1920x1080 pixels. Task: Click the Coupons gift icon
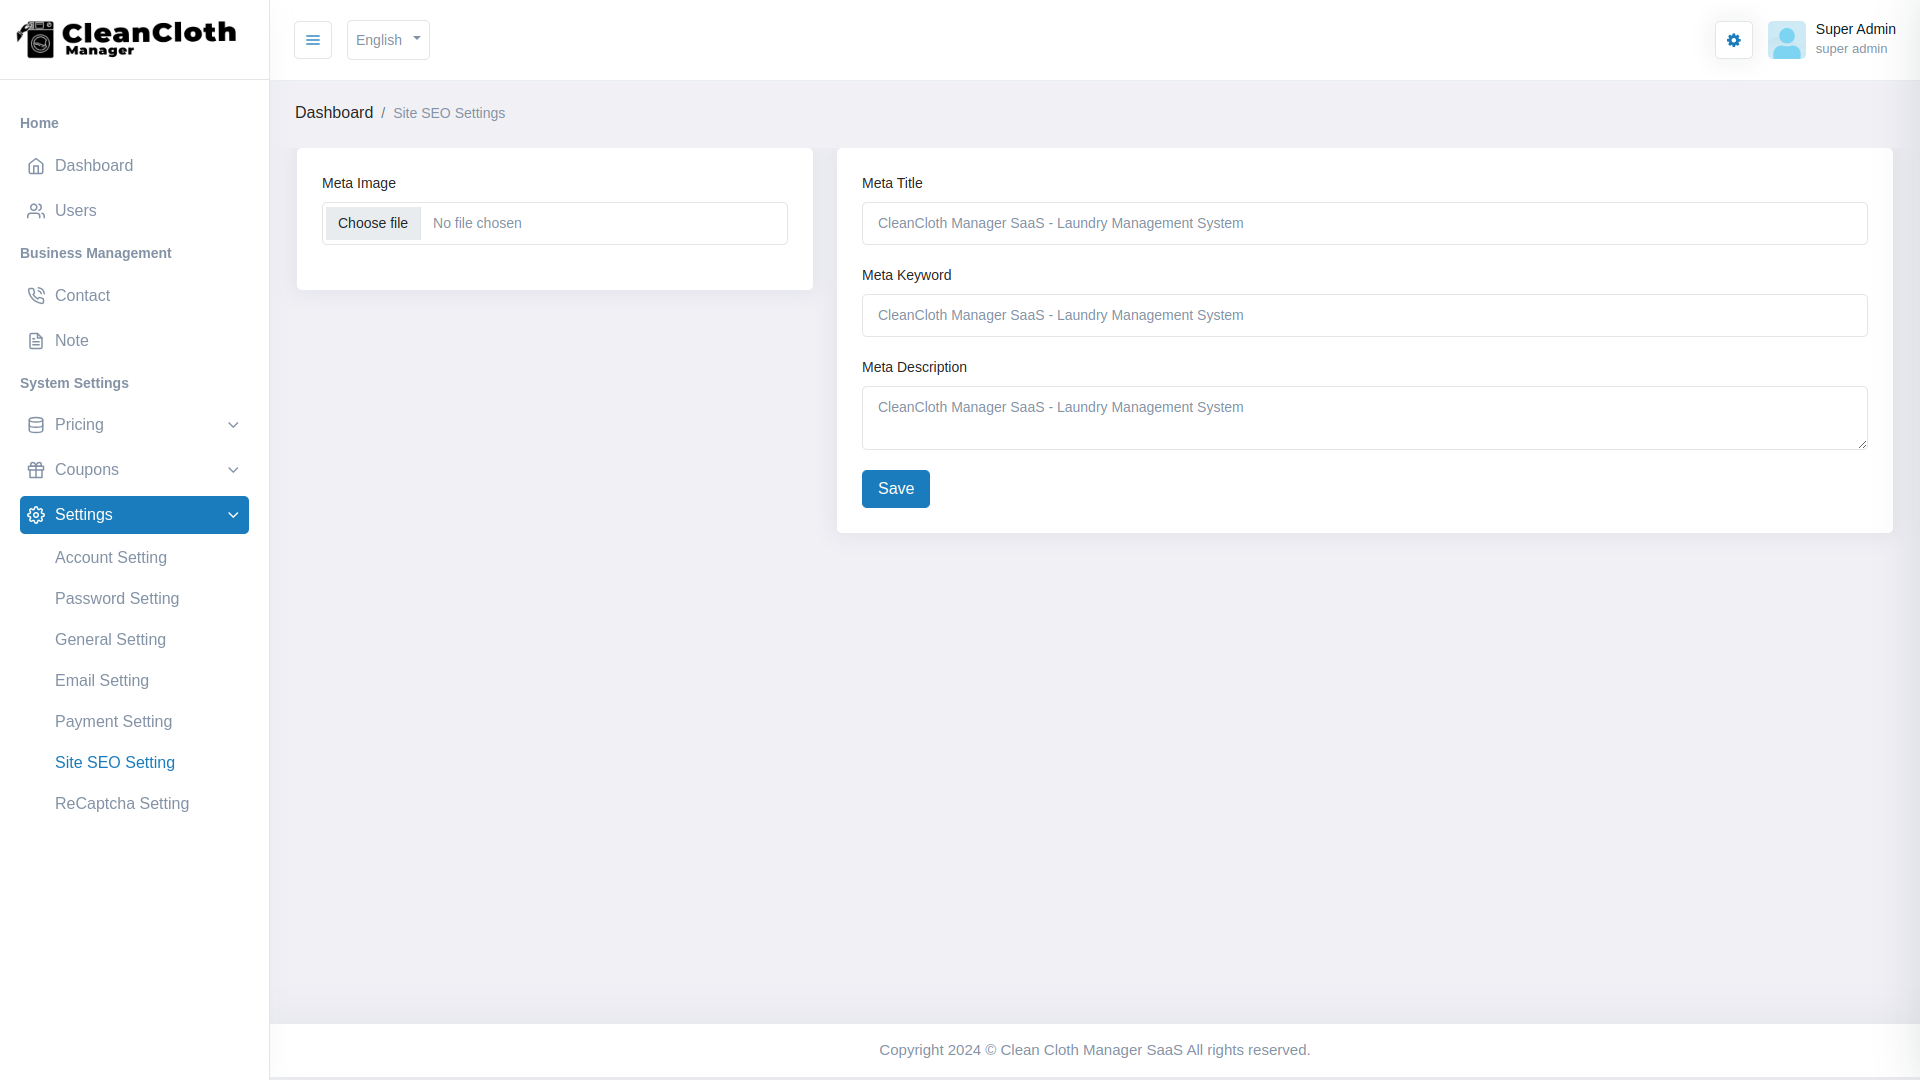coord(36,470)
